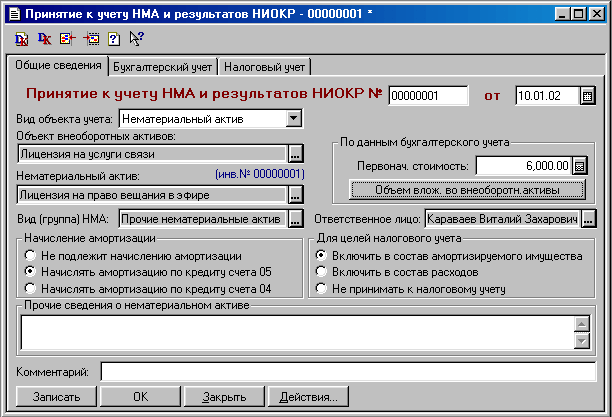Viewport: 612px width, 417px height.
Task: Click 'Объем влож. во внеоборотн.активы' button
Action: 467,190
